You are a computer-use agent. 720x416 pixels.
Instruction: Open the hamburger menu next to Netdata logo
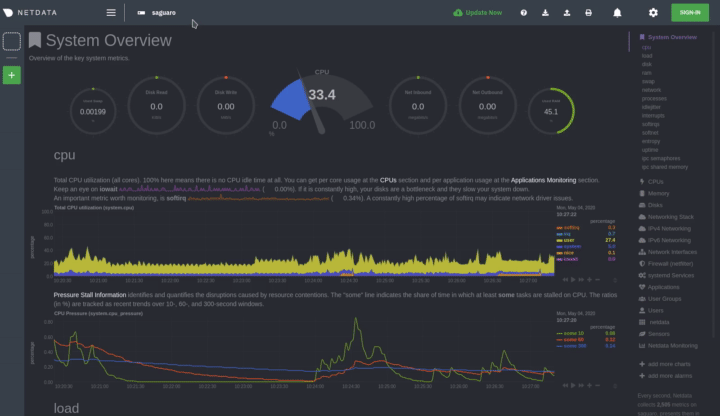pyautogui.click(x=111, y=13)
